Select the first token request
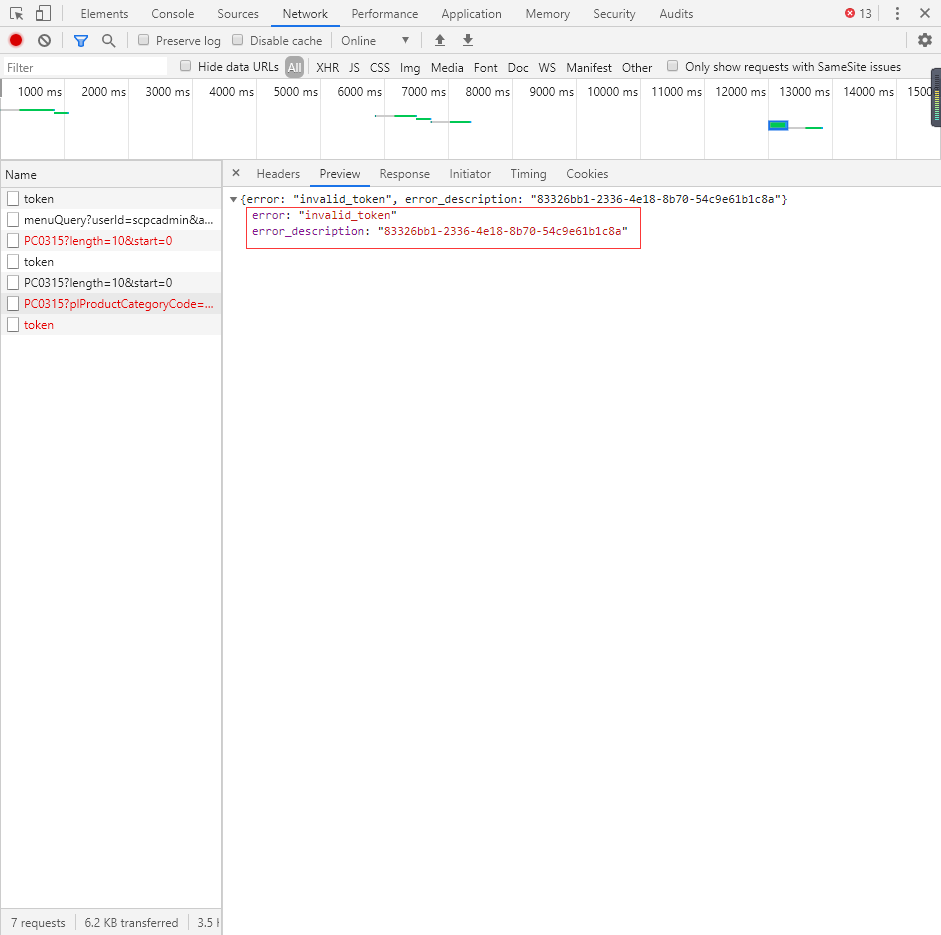941x935 pixels. pyautogui.click(x=111, y=199)
